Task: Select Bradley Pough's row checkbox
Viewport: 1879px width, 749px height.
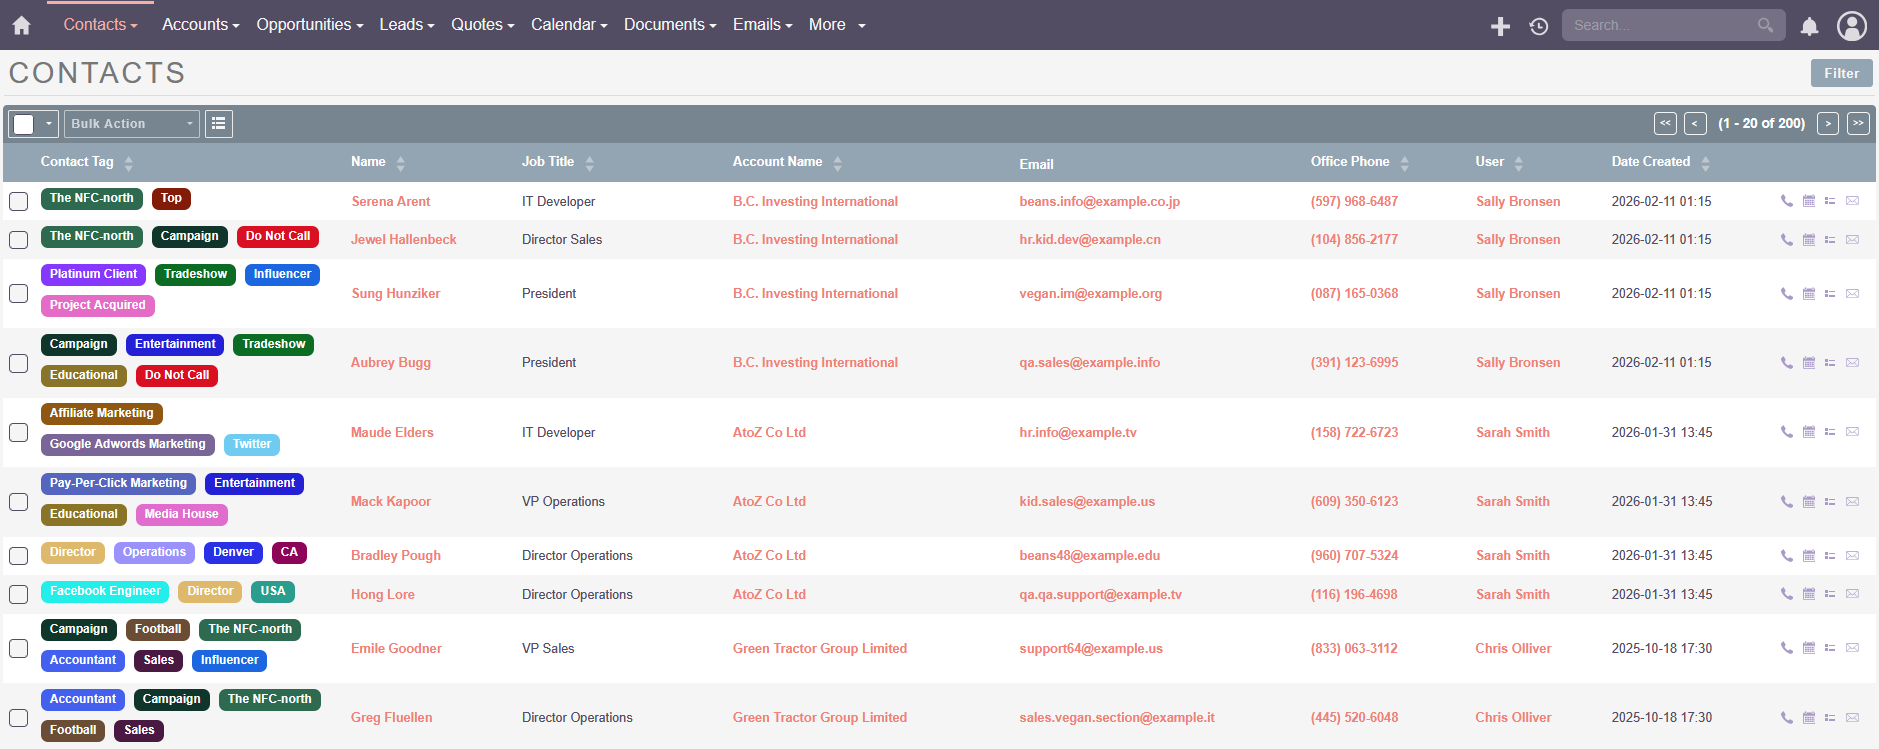Action: click(18, 556)
